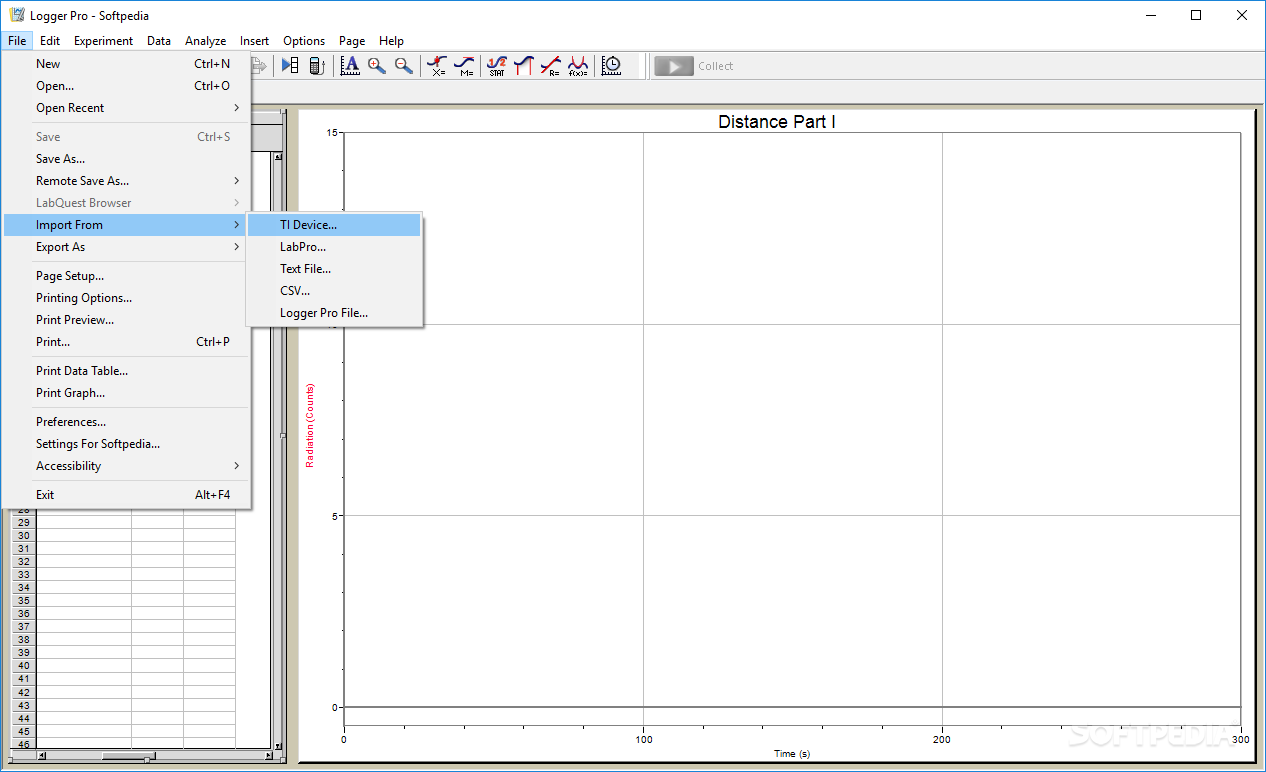This screenshot has height=772, width=1266.
Task: Choose Print Graph... menu item
Action: click(x=126, y=393)
